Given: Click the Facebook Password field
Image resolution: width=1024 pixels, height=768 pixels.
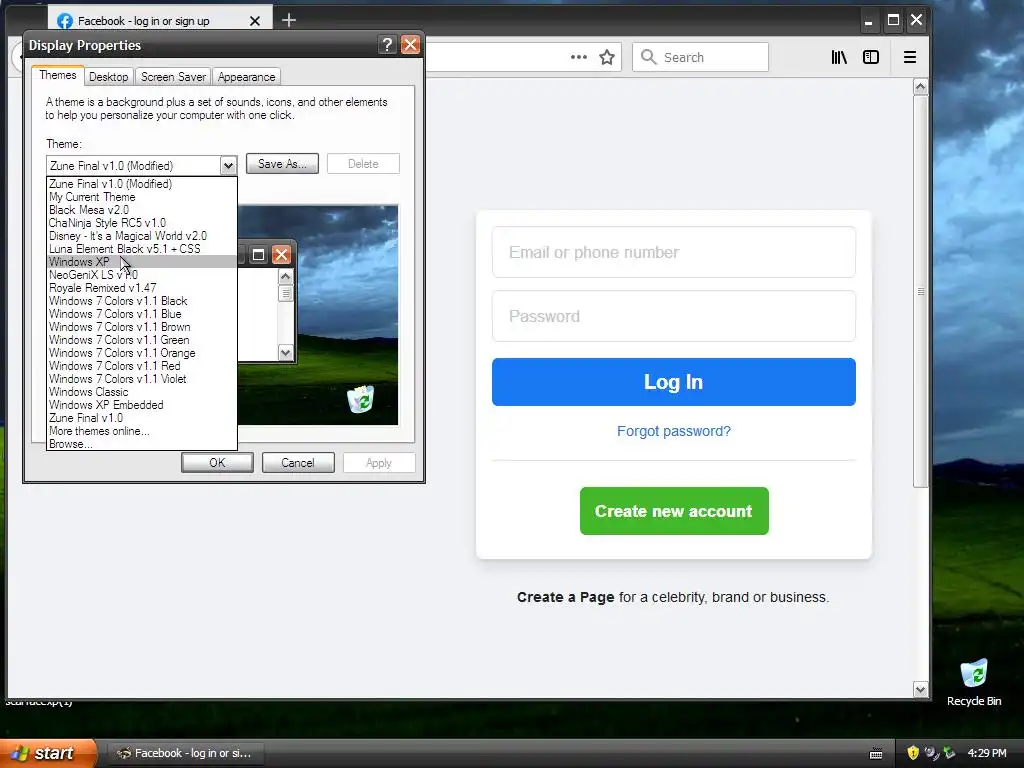Looking at the screenshot, I should click(x=673, y=316).
